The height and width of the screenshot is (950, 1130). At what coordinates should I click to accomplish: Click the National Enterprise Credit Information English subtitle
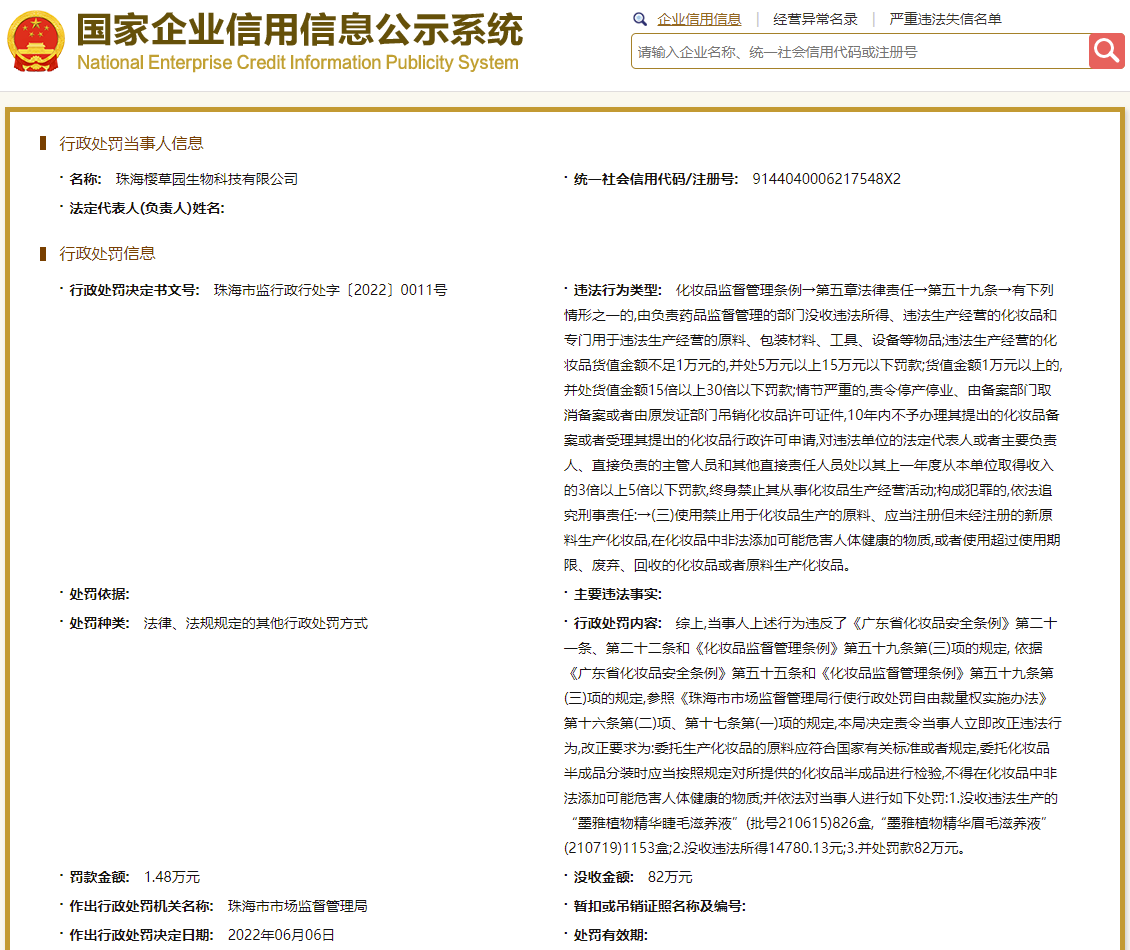pyautogui.click(x=298, y=63)
